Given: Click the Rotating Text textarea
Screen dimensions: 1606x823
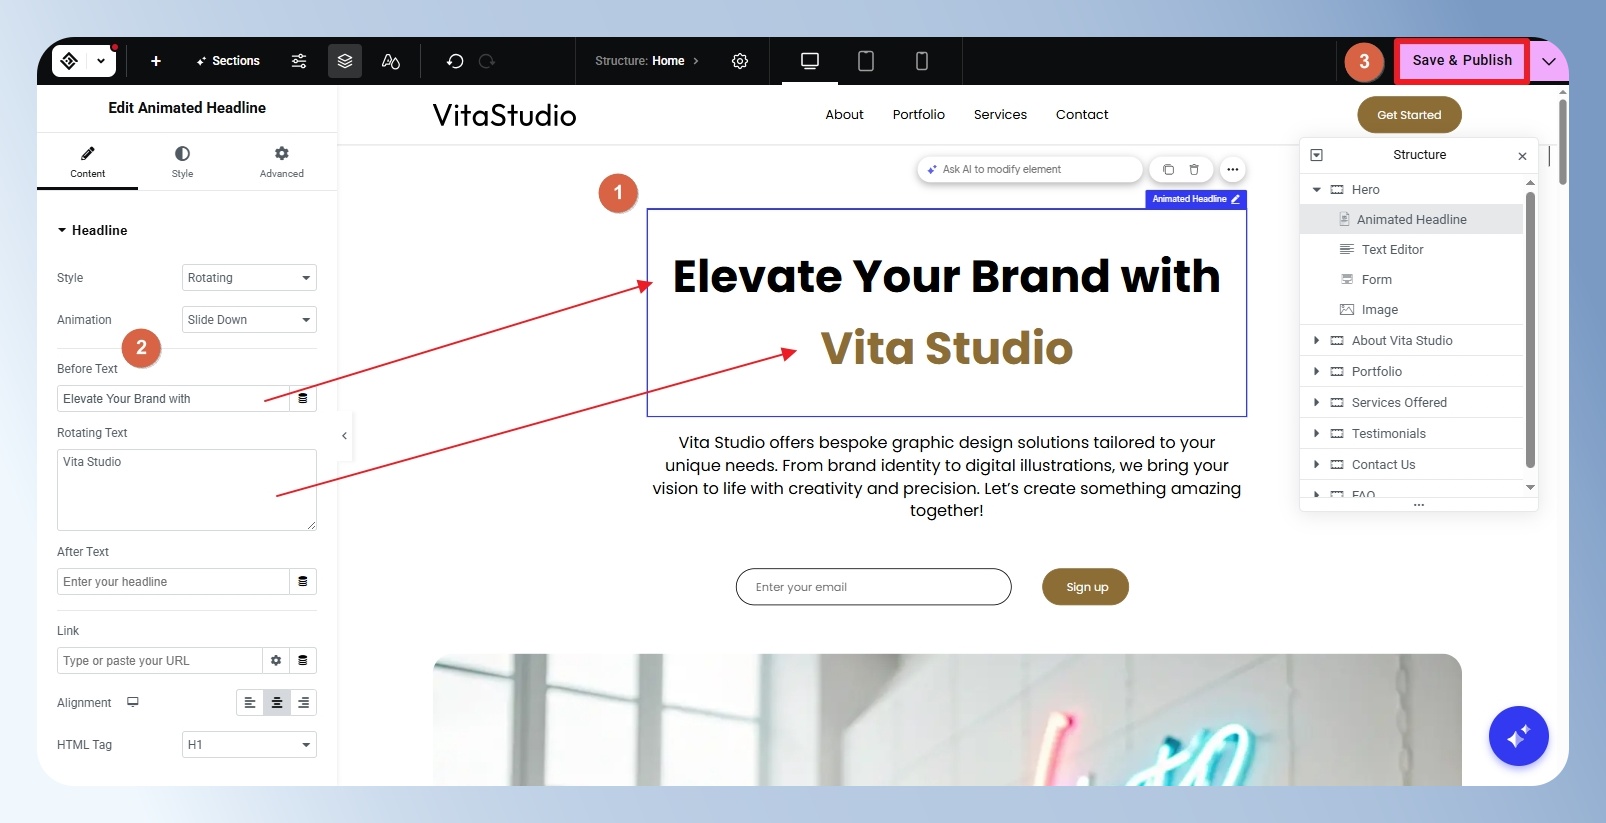Looking at the screenshot, I should 187,490.
